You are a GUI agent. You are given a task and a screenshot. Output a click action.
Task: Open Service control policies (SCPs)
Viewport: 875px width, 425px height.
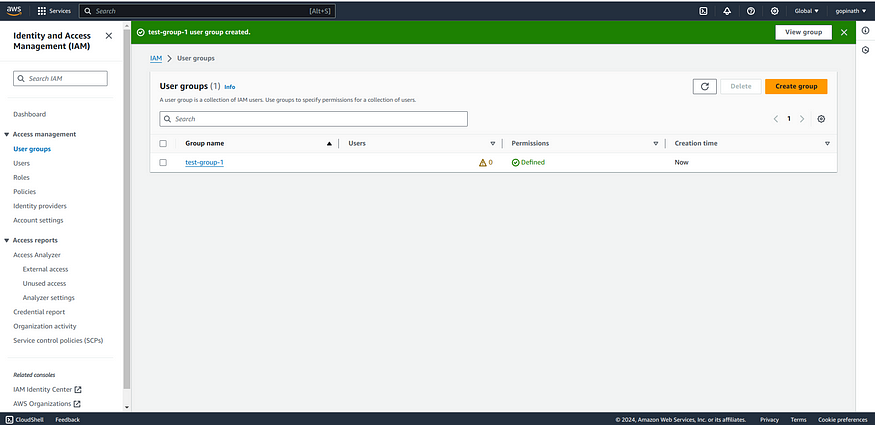pyautogui.click(x=58, y=340)
